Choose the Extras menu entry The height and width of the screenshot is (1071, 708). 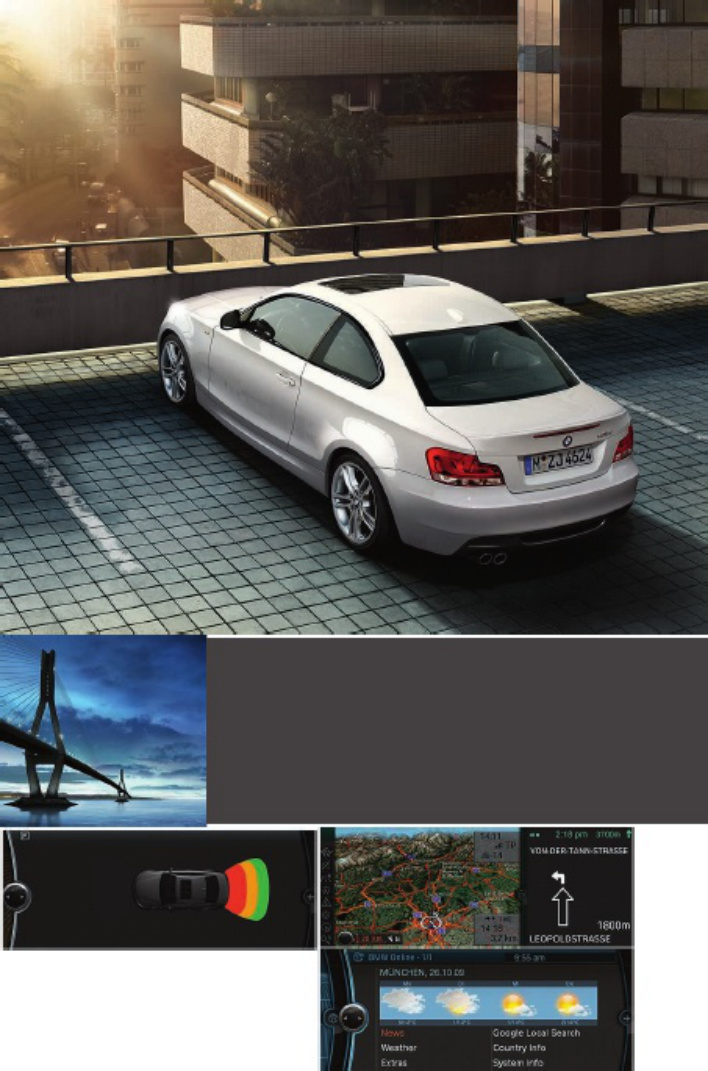(394, 1062)
